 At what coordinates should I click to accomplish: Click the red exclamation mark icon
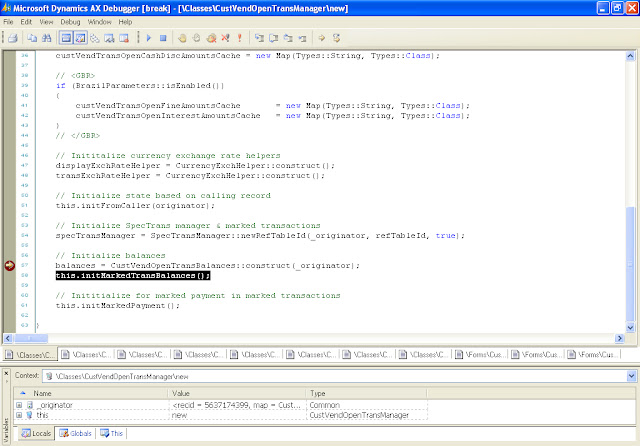click(240, 38)
